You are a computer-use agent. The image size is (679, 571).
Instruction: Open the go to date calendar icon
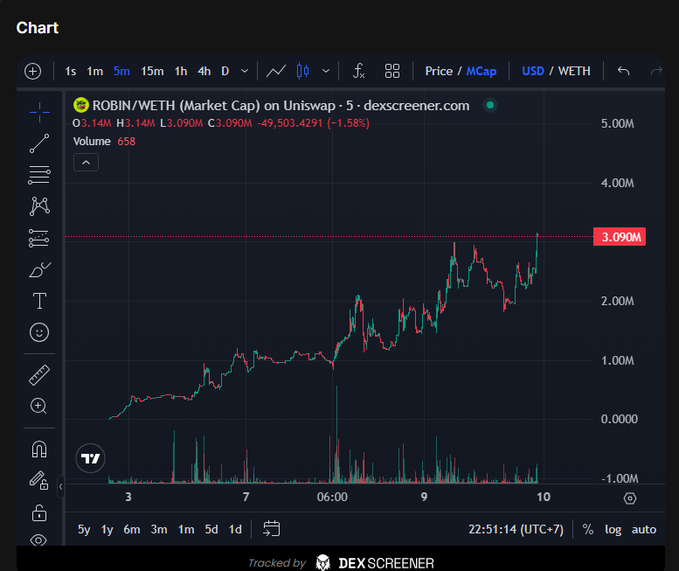(272, 529)
